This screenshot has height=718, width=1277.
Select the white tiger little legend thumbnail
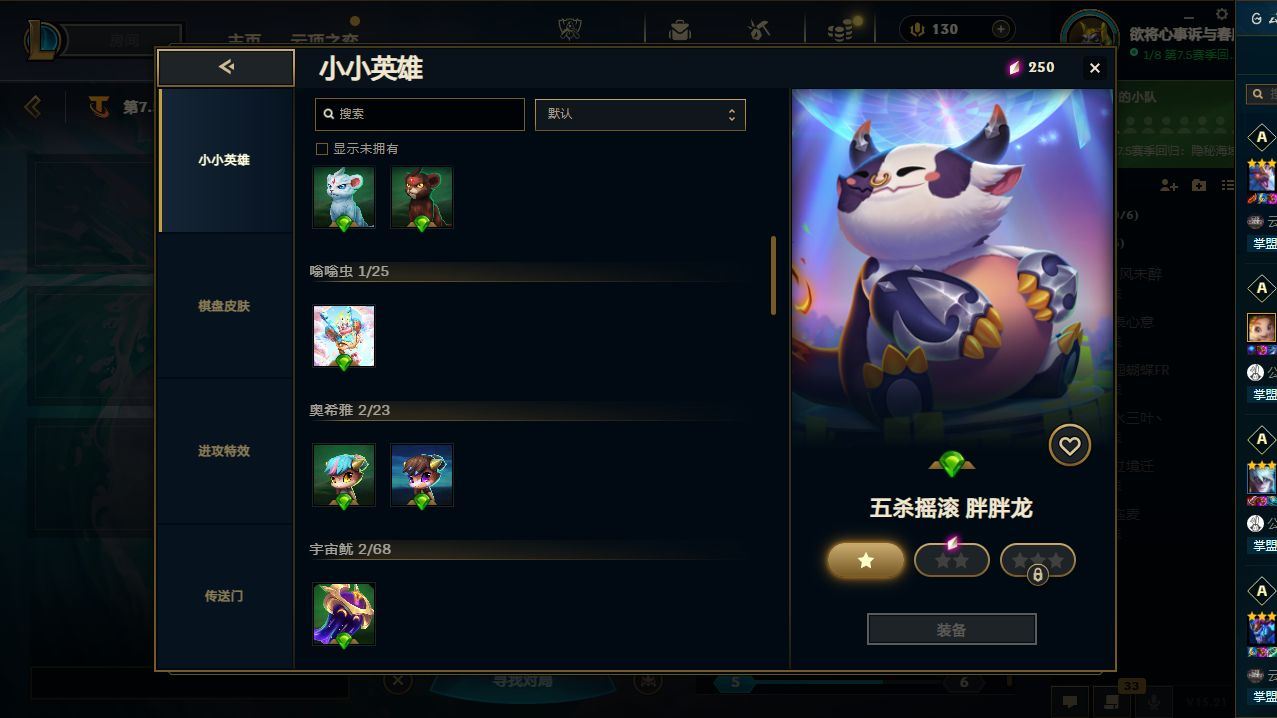(x=343, y=197)
